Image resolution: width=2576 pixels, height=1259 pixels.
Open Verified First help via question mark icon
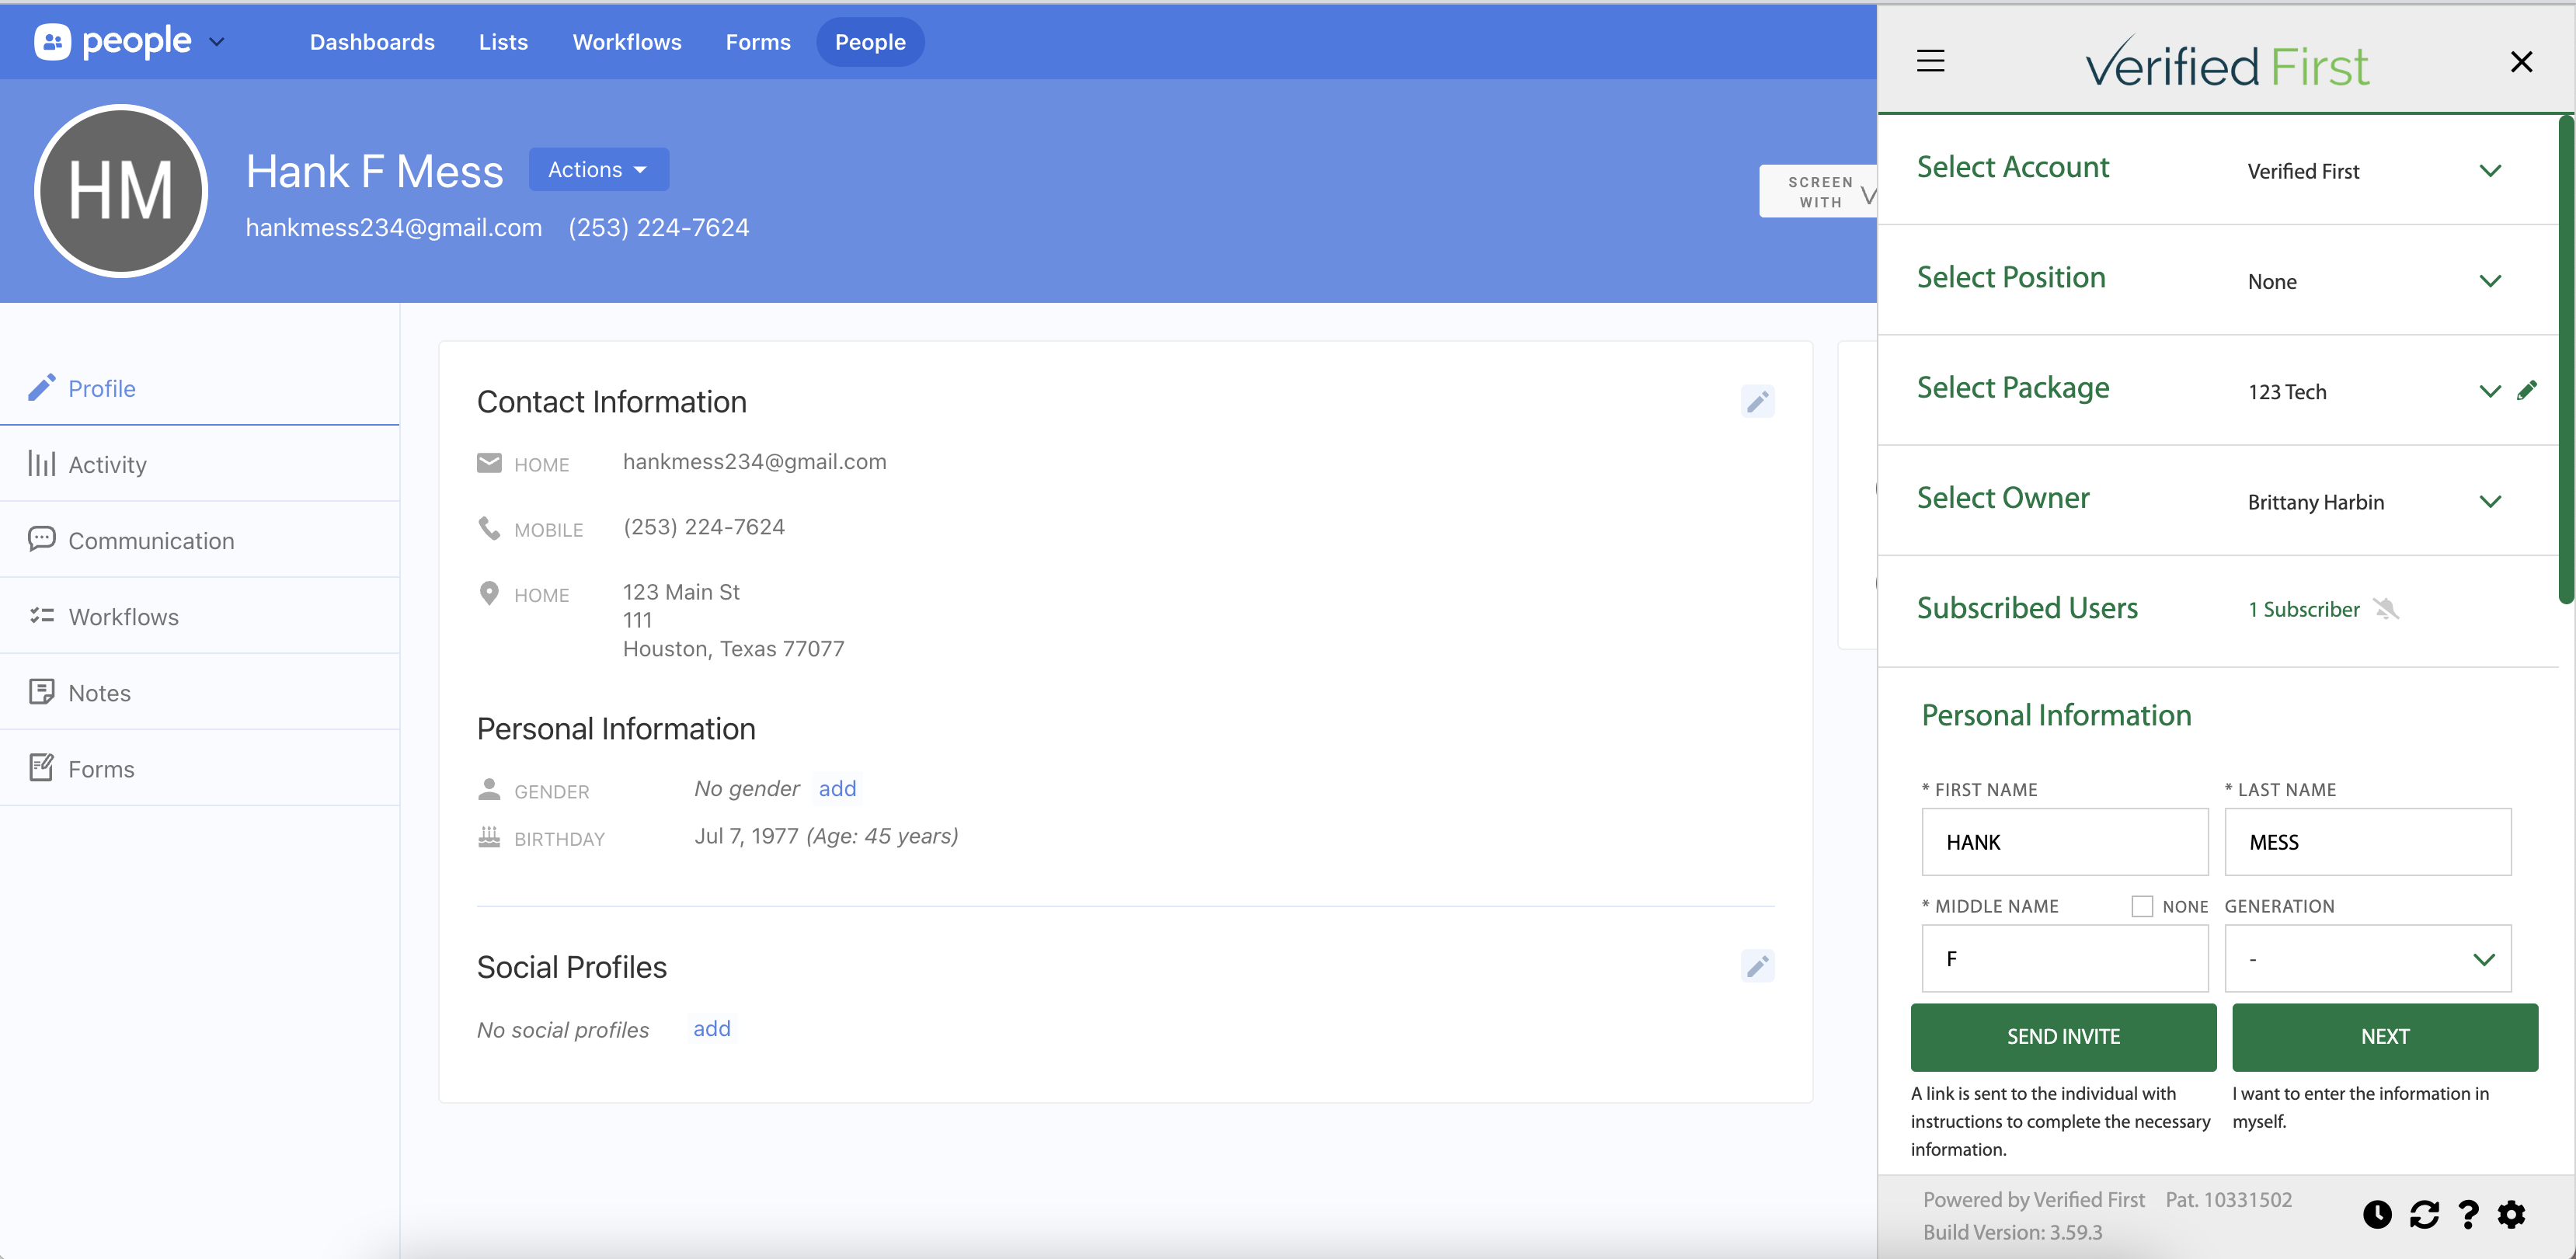2469,1215
